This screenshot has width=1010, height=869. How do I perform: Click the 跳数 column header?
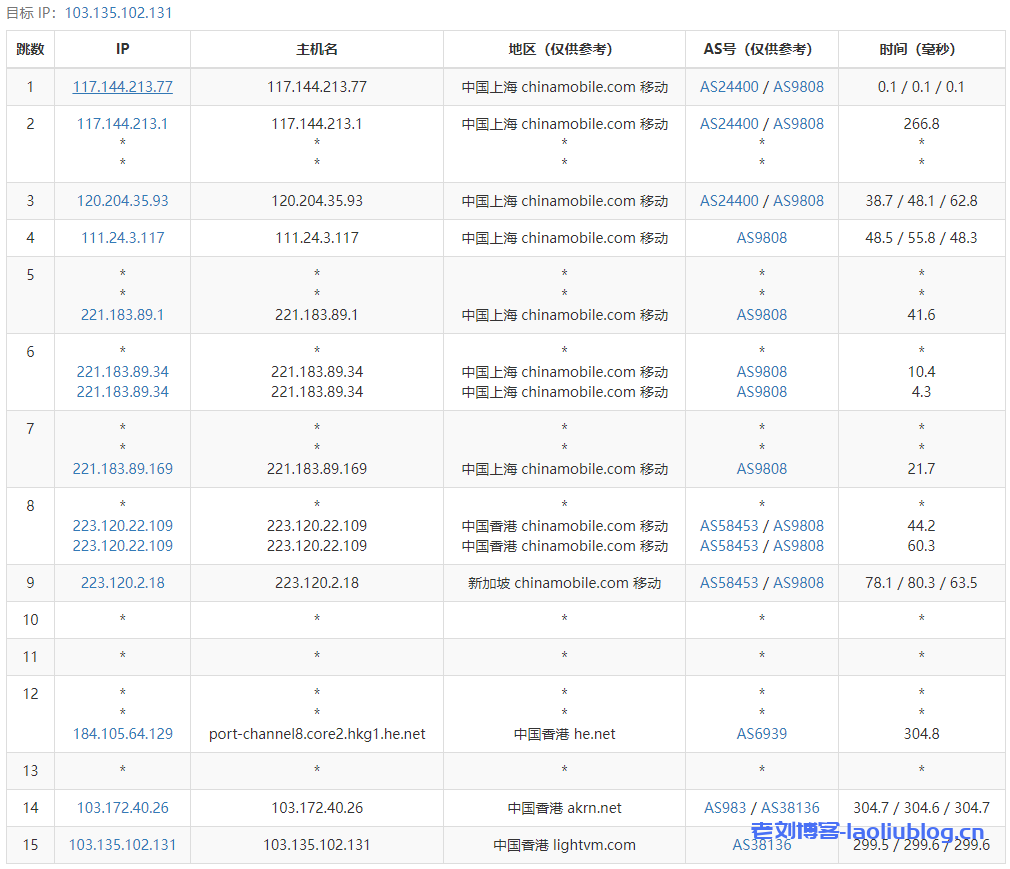pos(30,49)
